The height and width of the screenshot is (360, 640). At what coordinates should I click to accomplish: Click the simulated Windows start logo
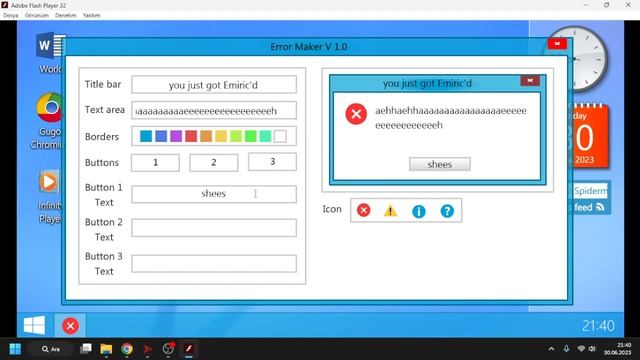(35, 325)
